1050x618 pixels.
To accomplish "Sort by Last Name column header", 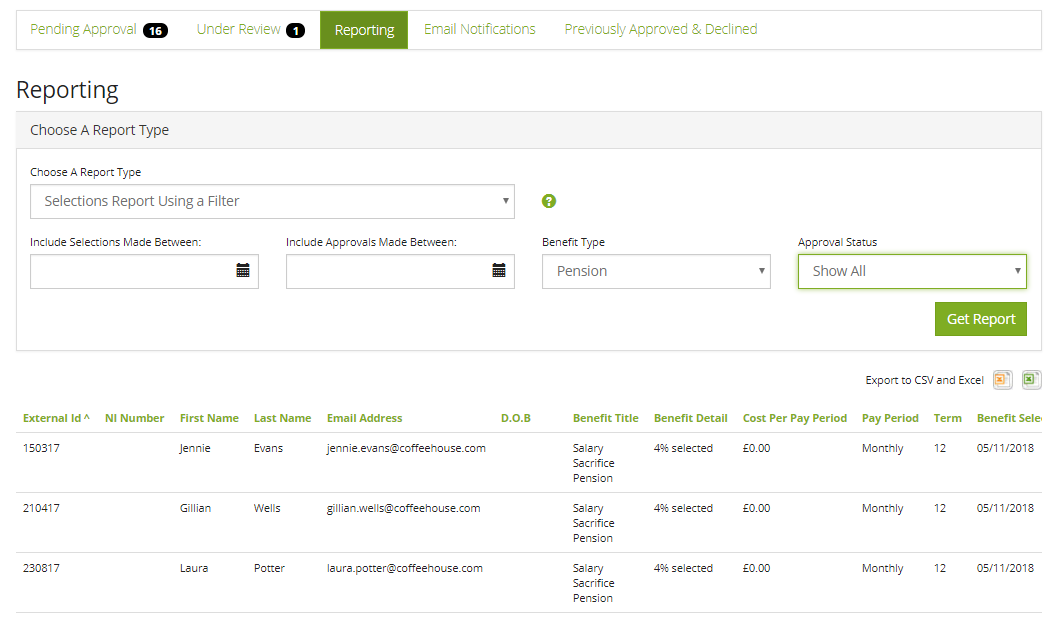I will coord(283,418).
